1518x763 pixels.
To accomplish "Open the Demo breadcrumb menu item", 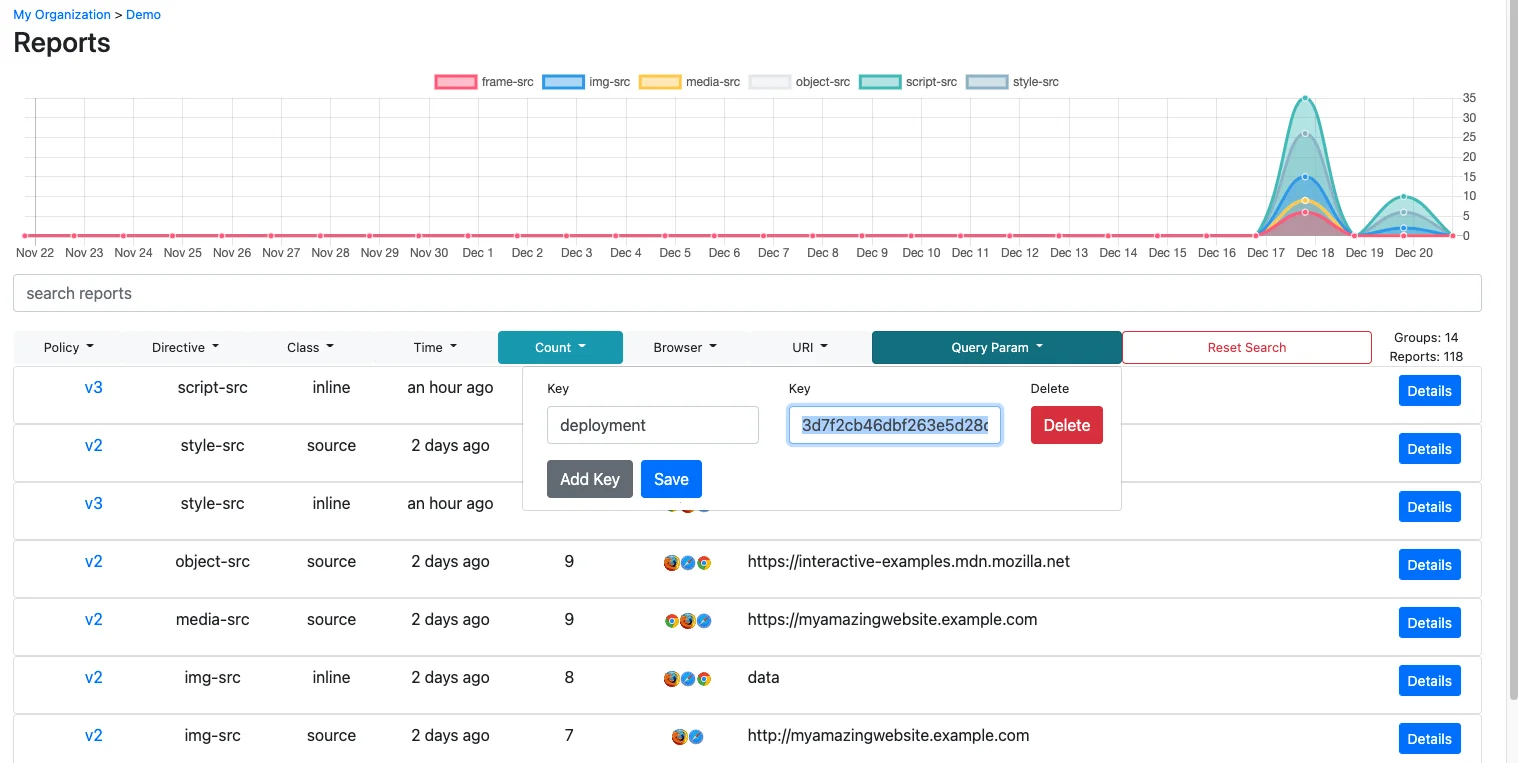I will point(143,14).
